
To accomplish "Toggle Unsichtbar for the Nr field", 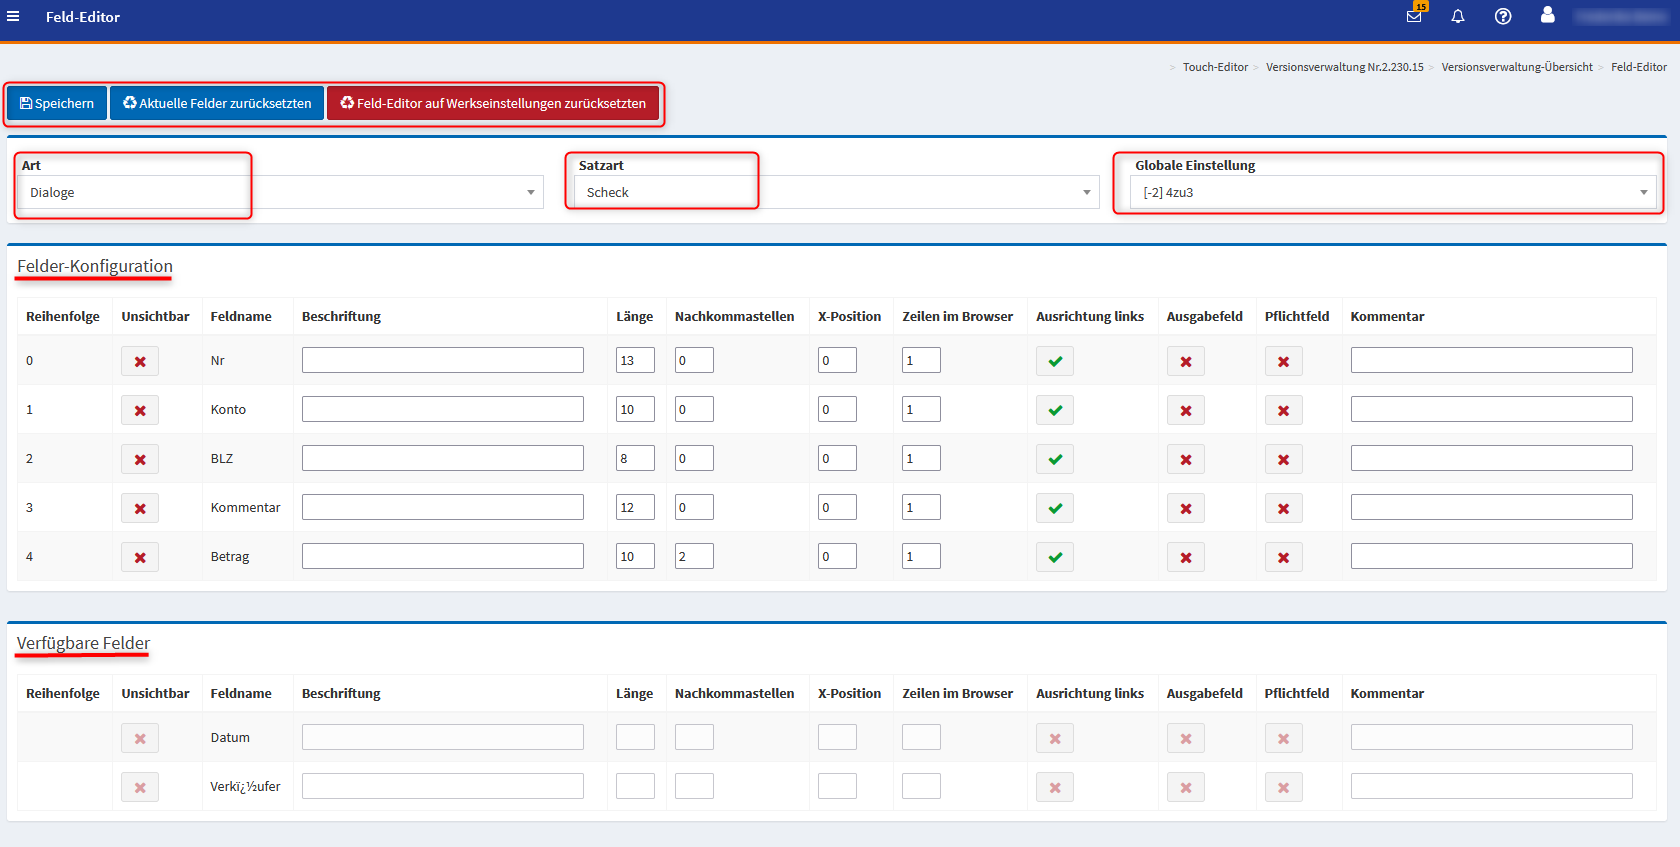I will click(140, 361).
